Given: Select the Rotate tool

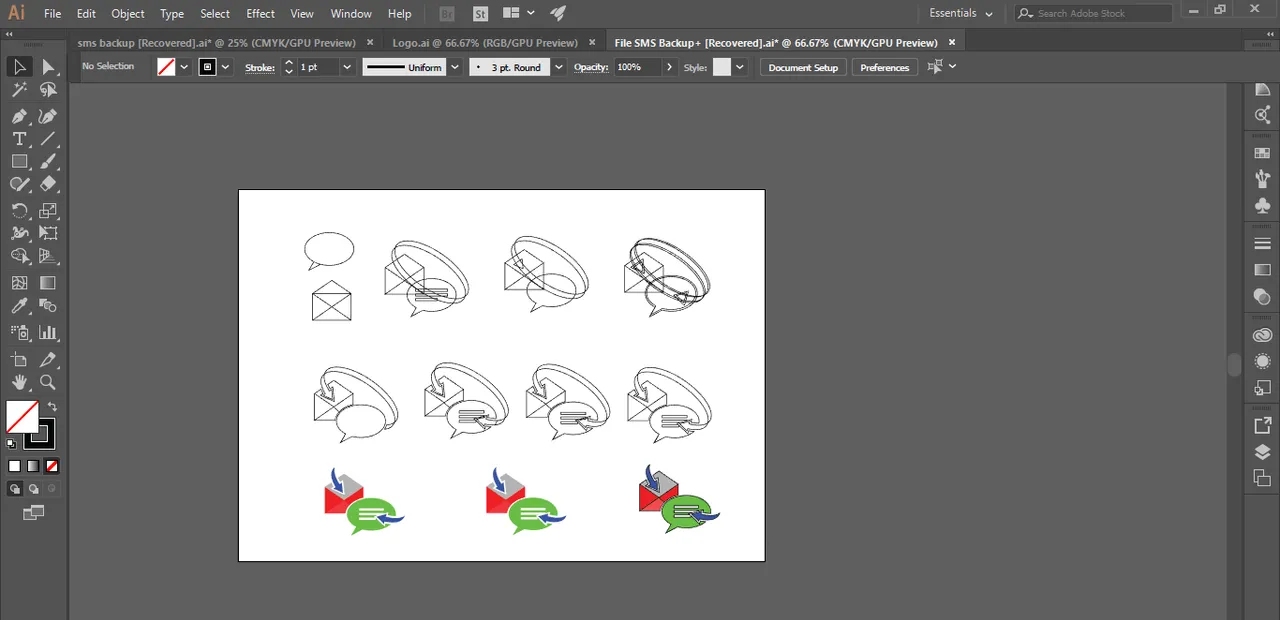Looking at the screenshot, I should (19, 210).
